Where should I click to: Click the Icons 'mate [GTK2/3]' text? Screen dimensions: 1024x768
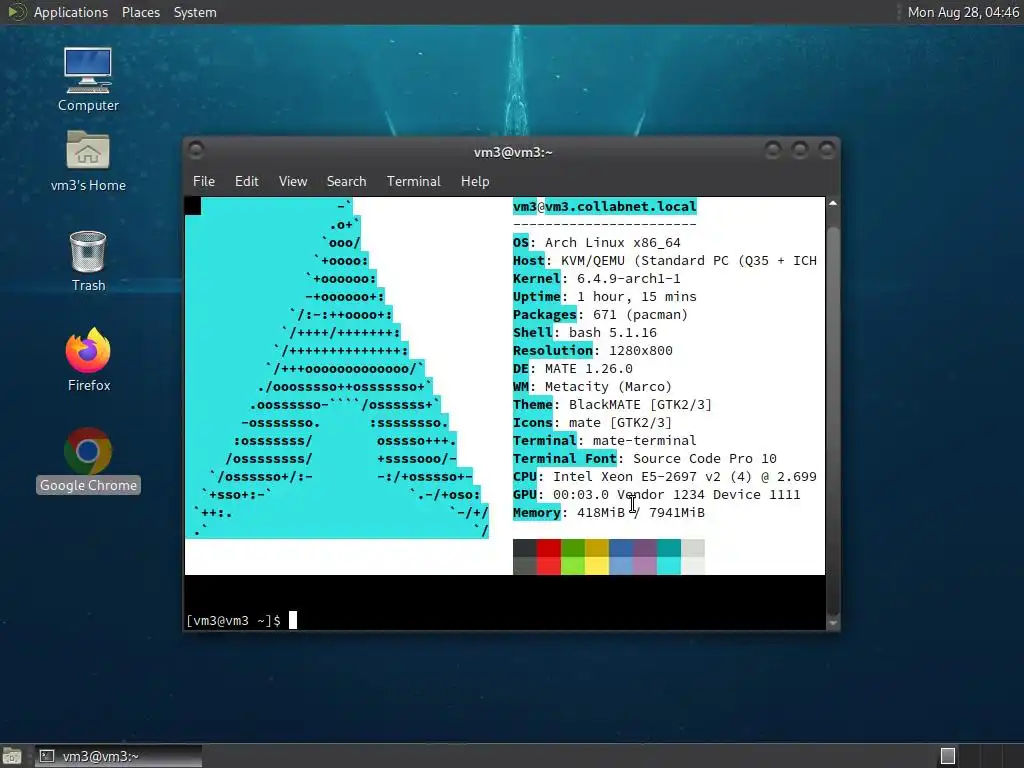[x=620, y=423]
